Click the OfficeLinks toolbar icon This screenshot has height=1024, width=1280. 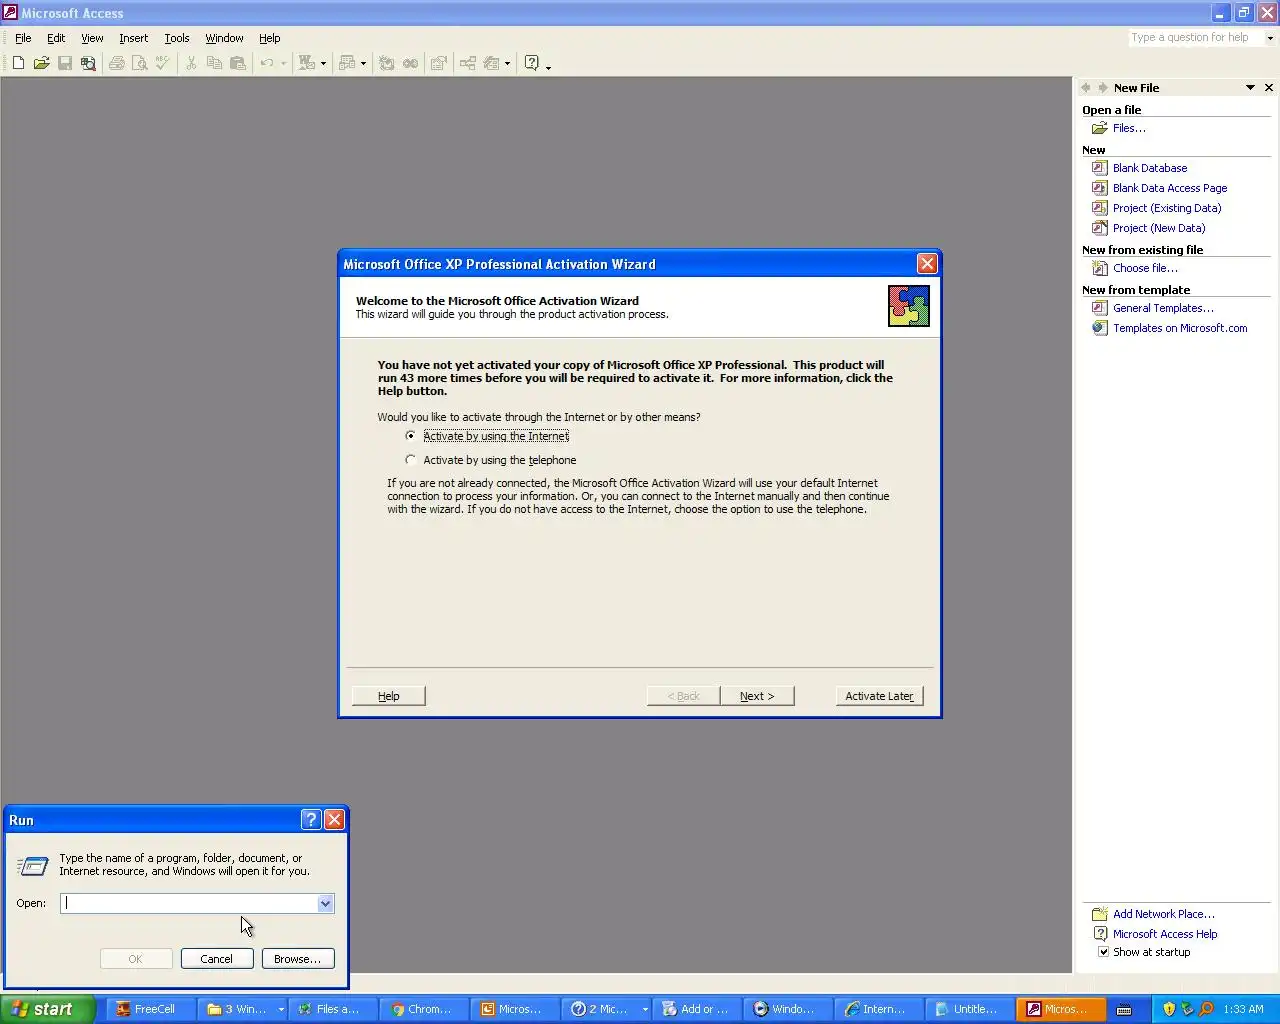[307, 63]
